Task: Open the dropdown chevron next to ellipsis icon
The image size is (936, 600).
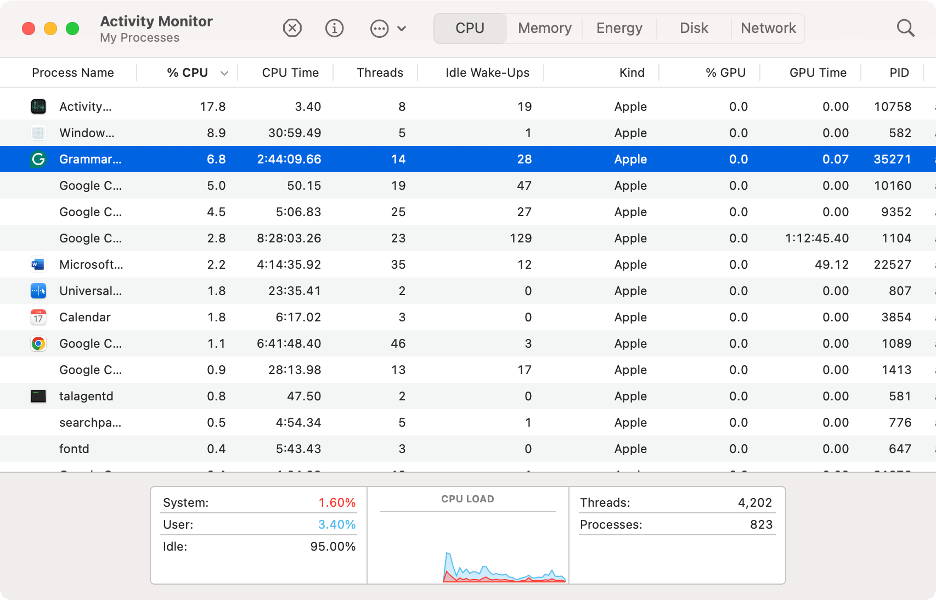Action: coord(399,28)
